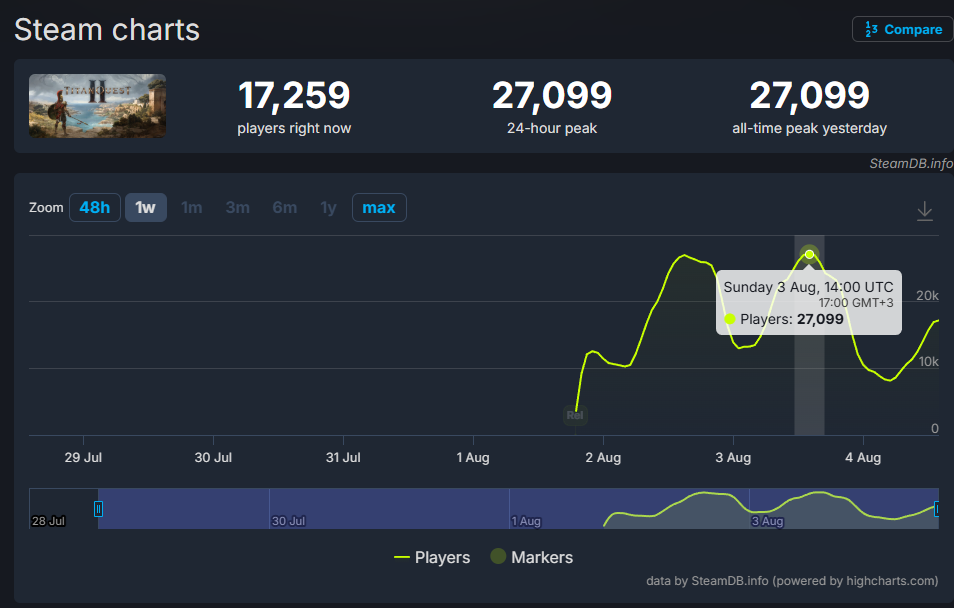The height and width of the screenshot is (608, 954).
Task: Click the highlighted peak data point
Action: click(x=809, y=254)
